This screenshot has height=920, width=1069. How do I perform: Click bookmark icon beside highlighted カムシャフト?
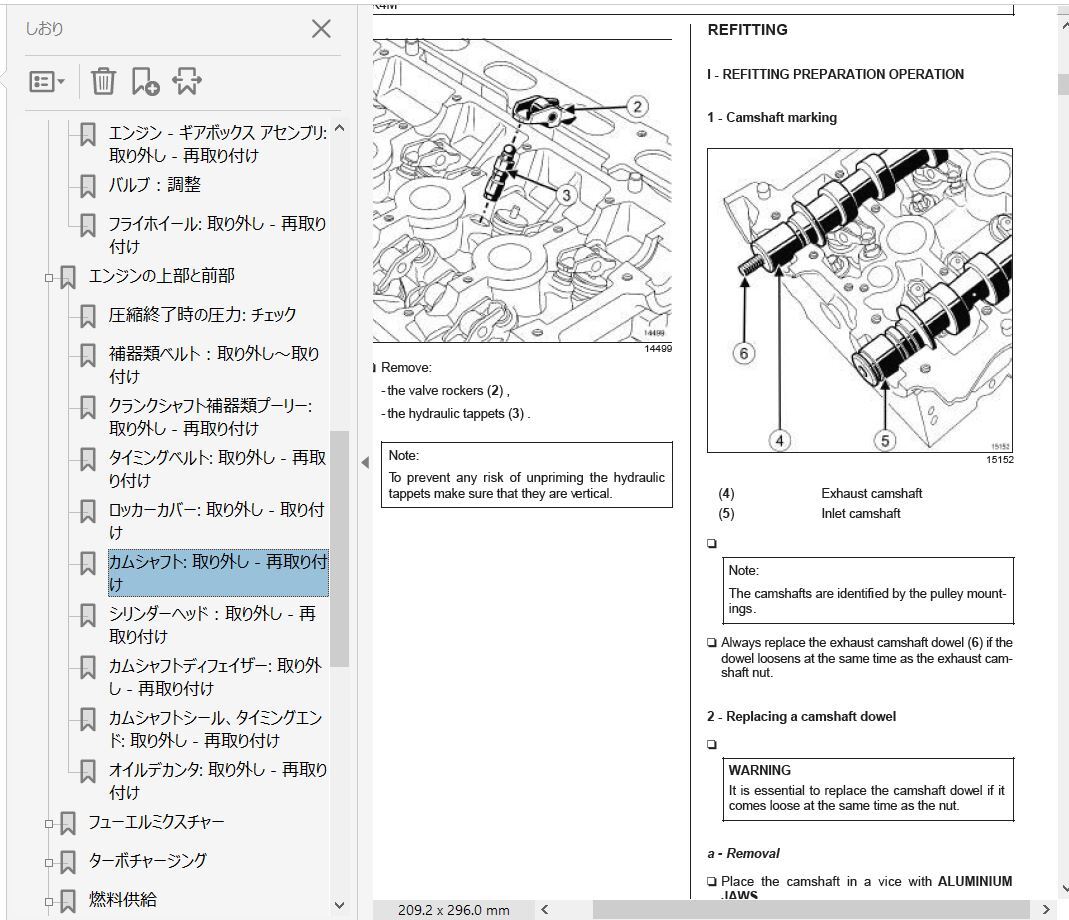point(87,563)
